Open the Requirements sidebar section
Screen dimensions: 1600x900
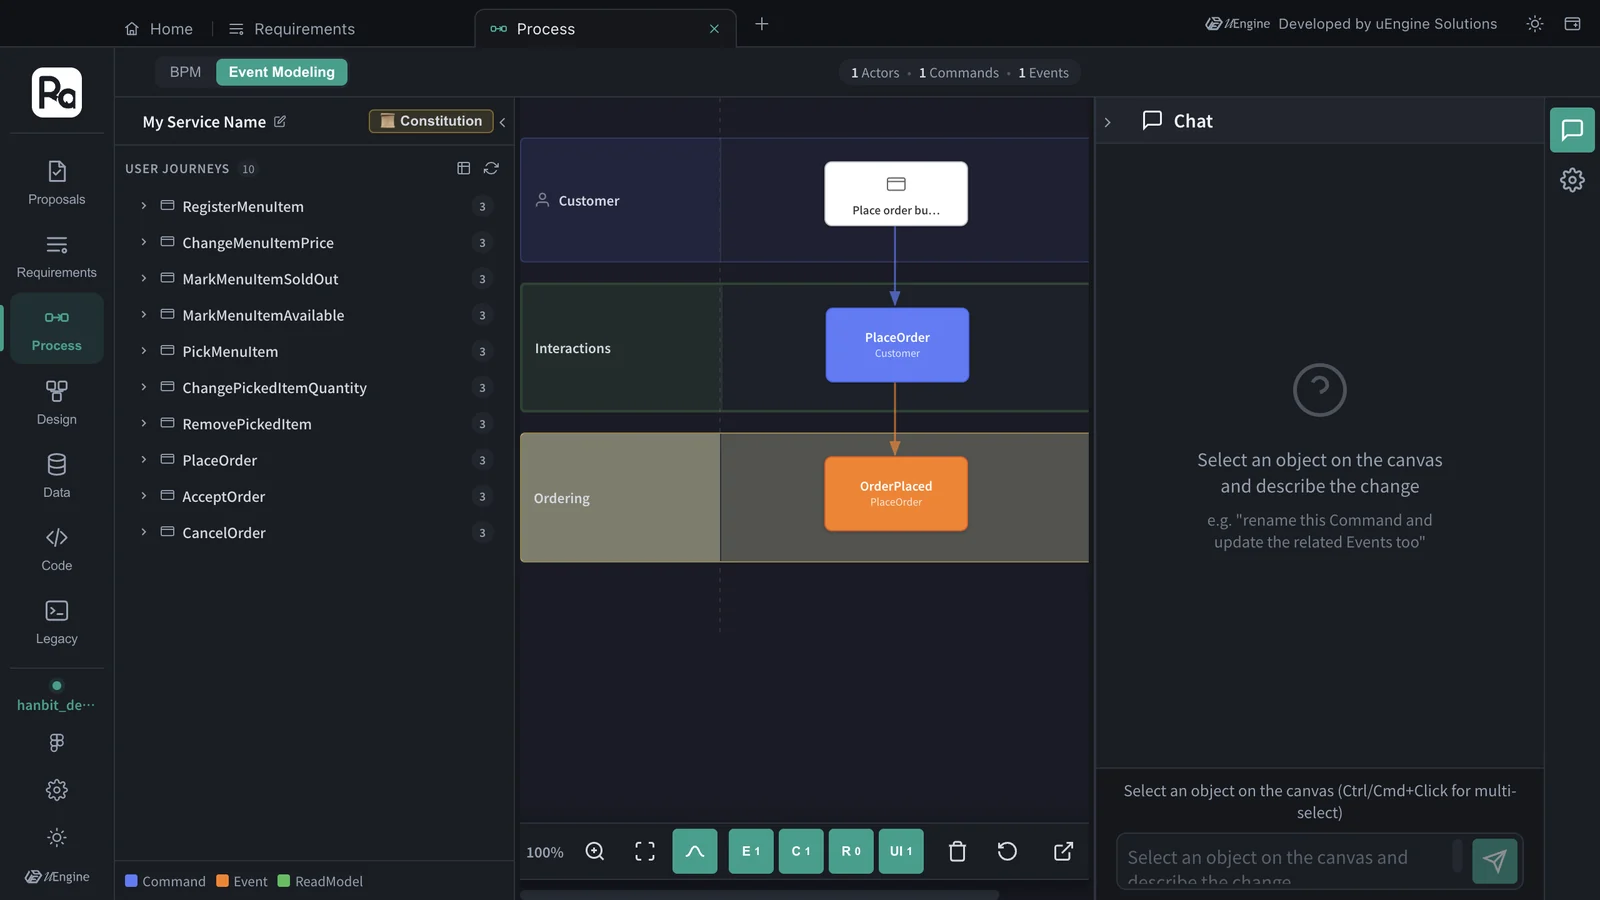pos(57,257)
